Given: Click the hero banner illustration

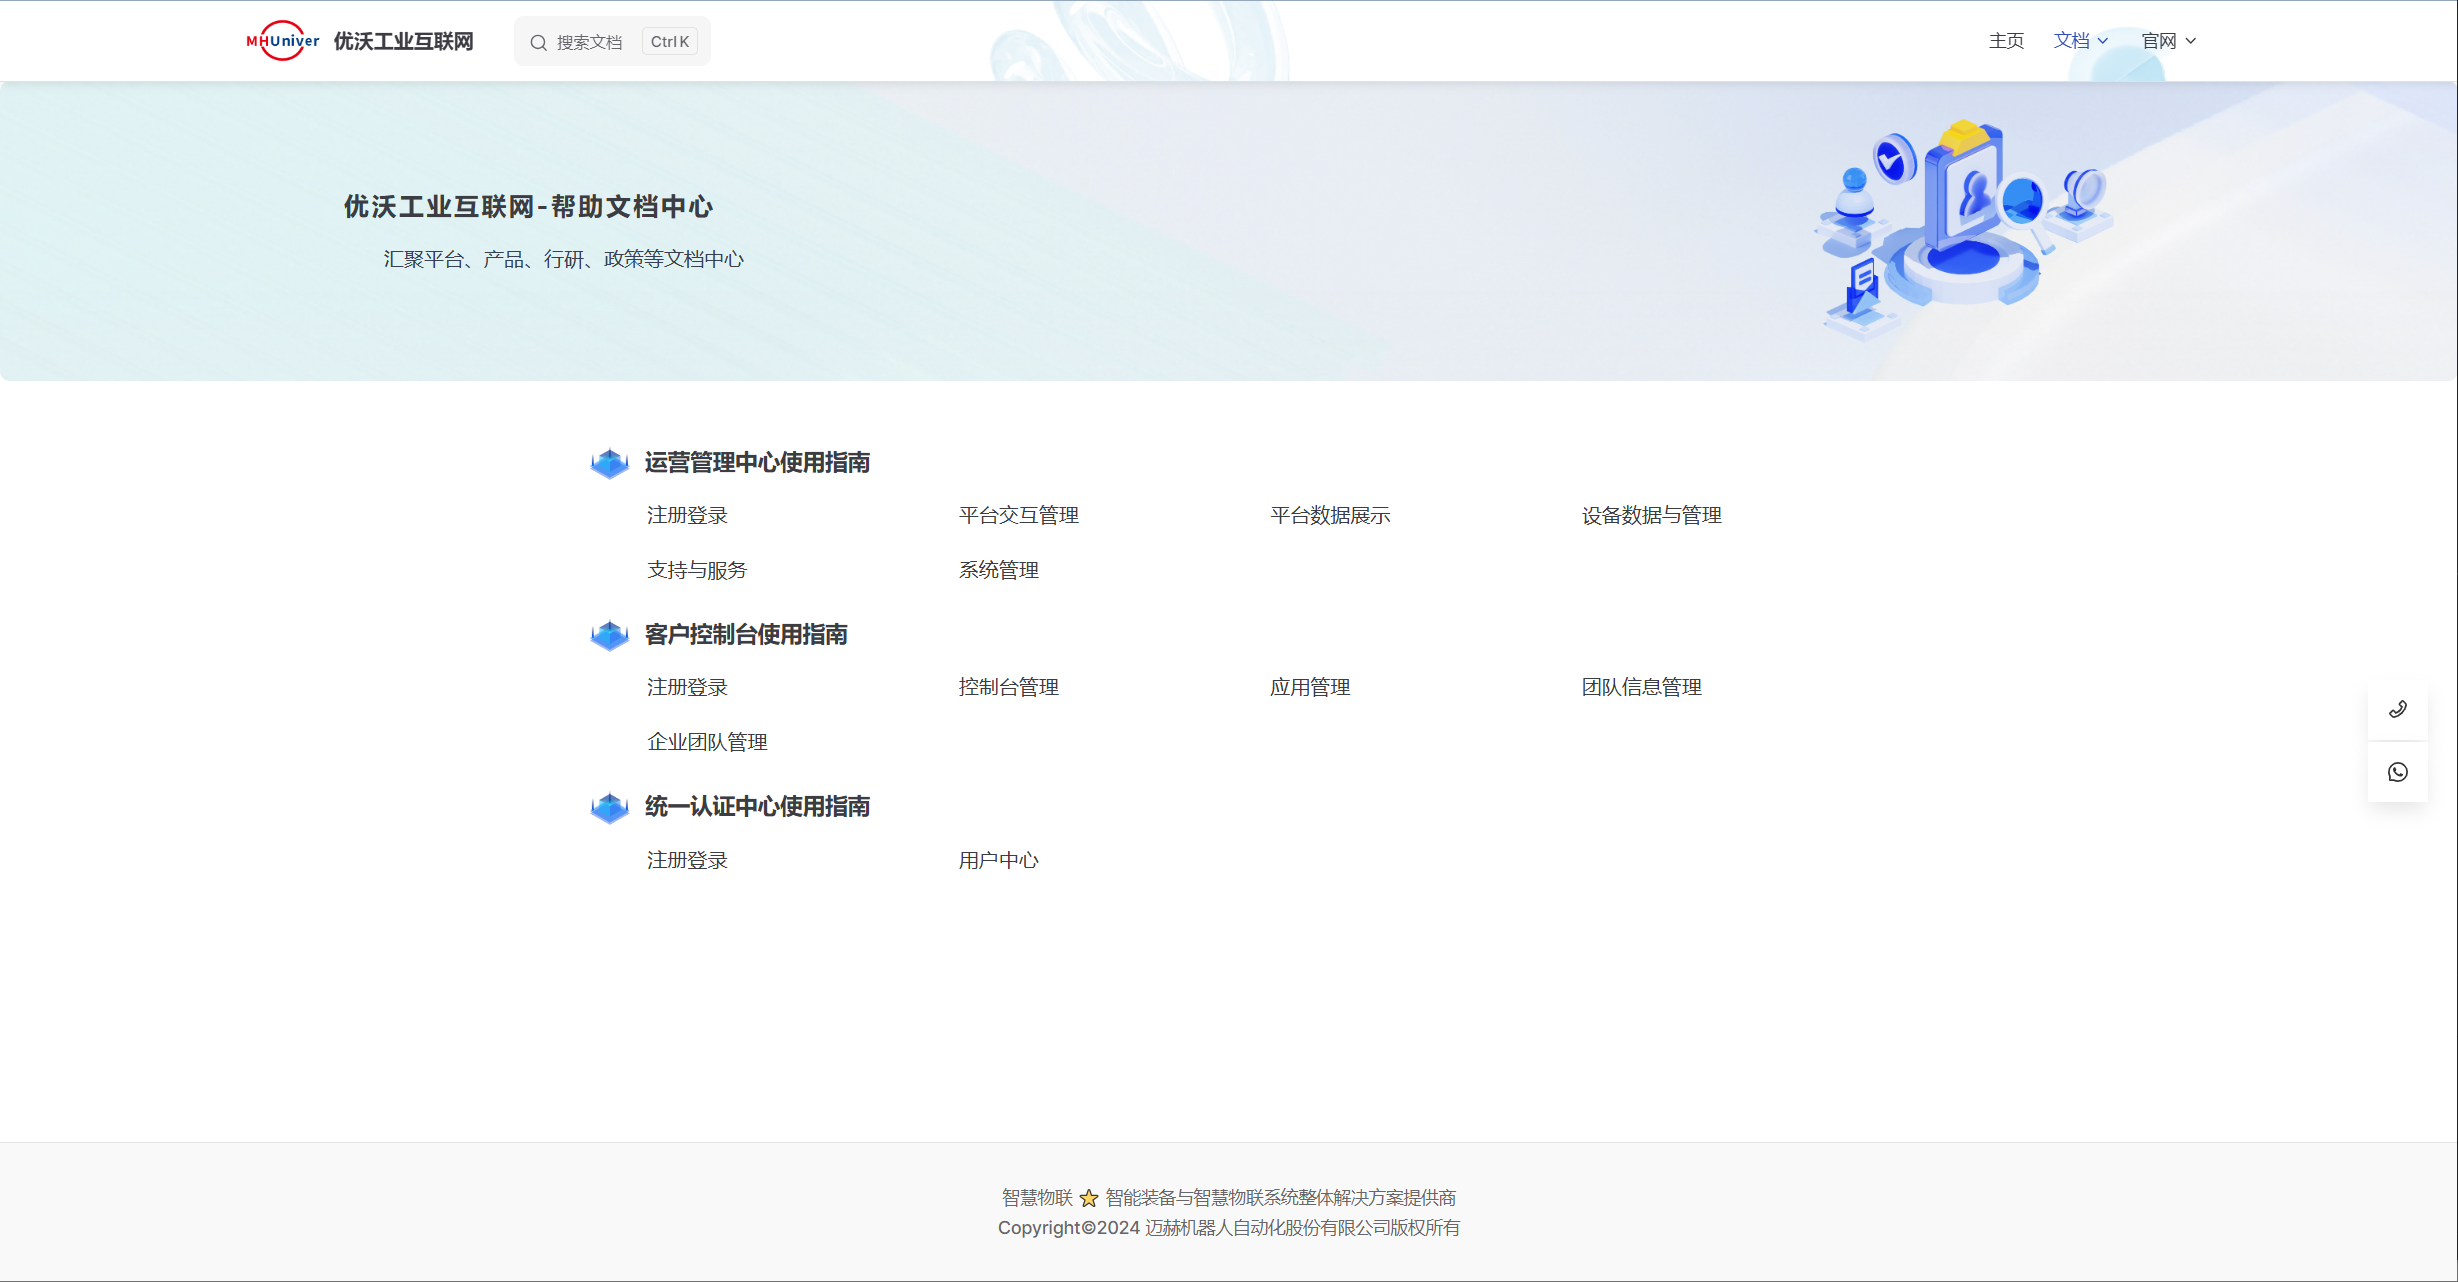Looking at the screenshot, I should pyautogui.click(x=1960, y=230).
